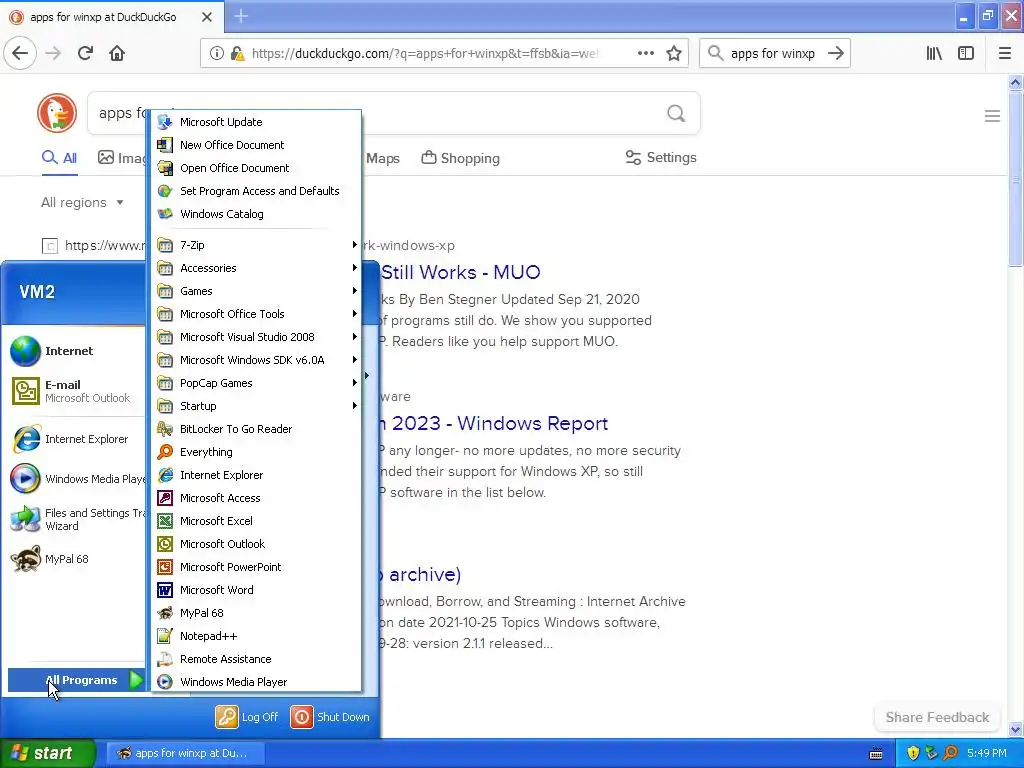
Task: Click the Shut Down button
Action: [x=330, y=717]
